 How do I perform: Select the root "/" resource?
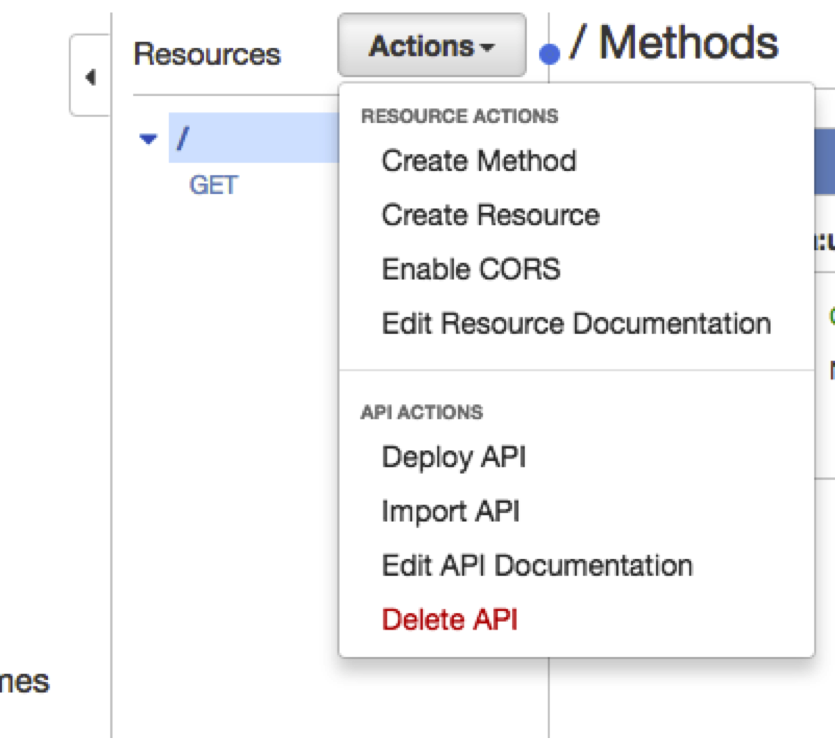pos(183,139)
